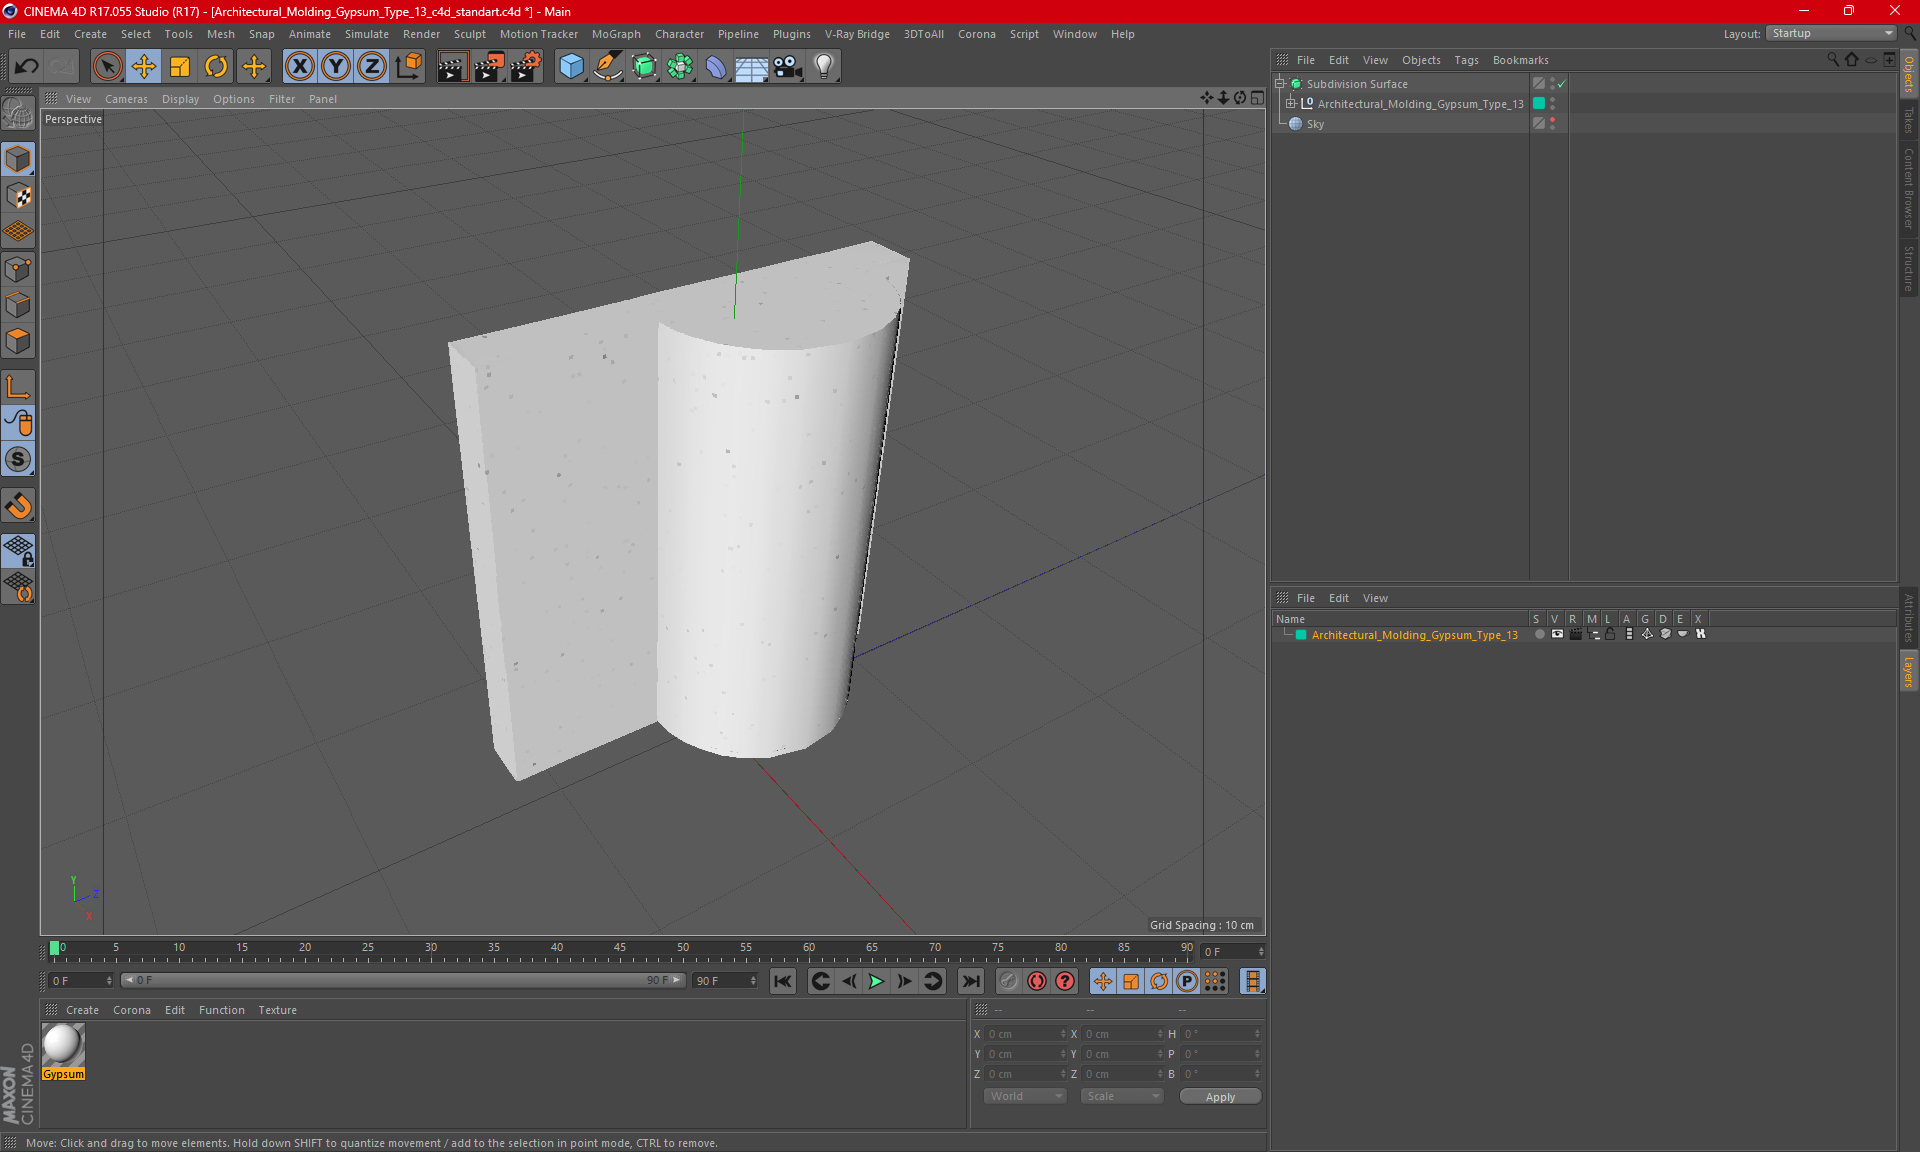Viewport: 1920px width, 1152px height.
Task: Open the MoGraph menu
Action: click(616, 34)
